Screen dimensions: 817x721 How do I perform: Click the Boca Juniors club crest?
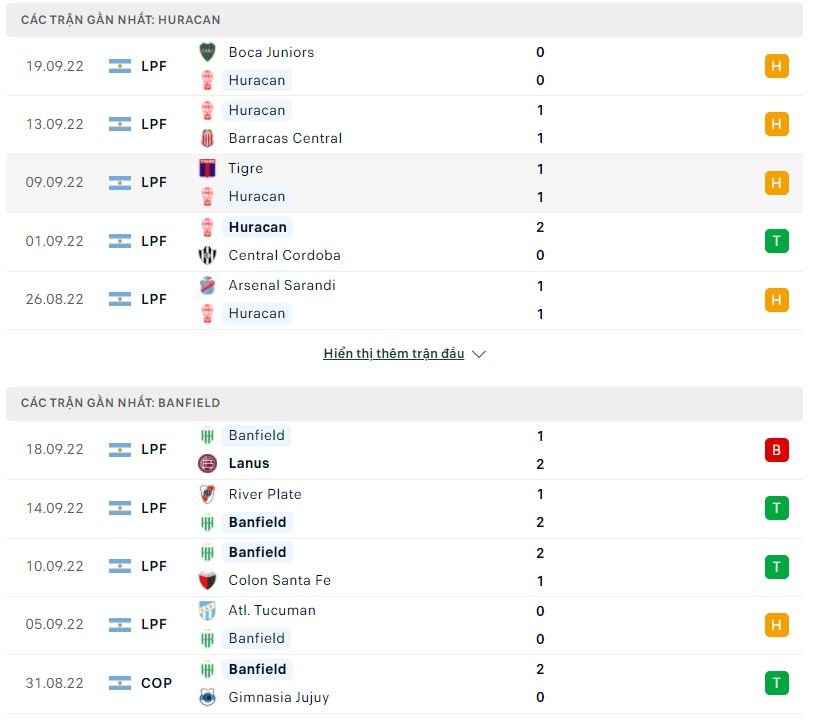click(207, 52)
